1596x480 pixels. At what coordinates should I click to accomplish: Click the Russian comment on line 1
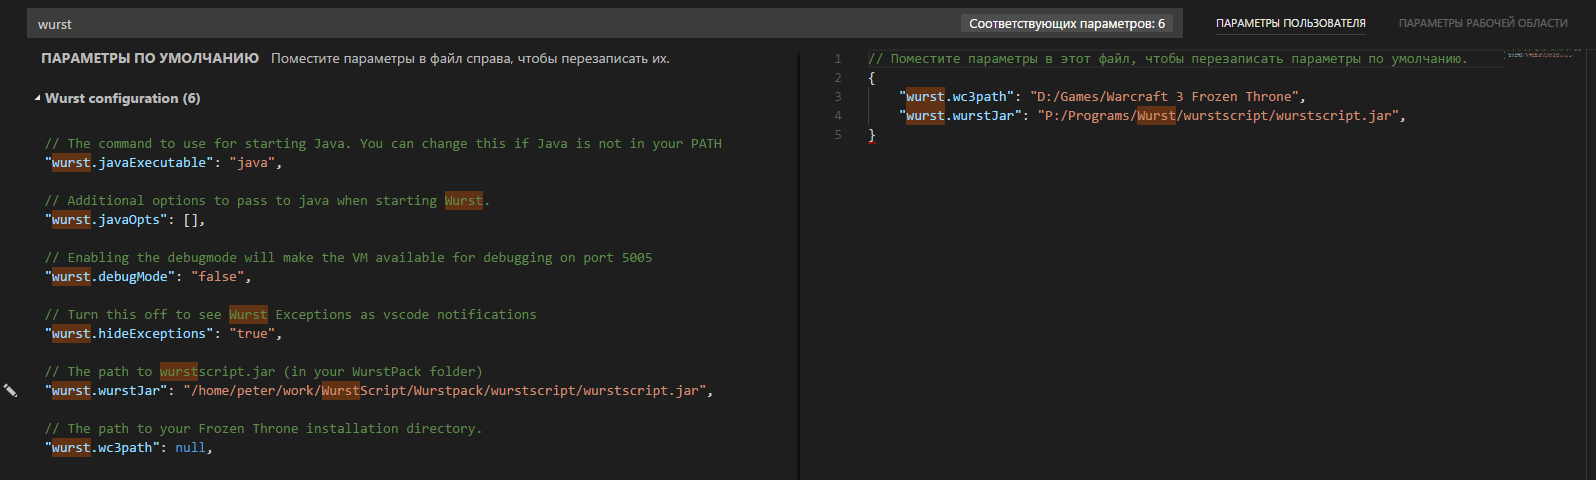1167,59
